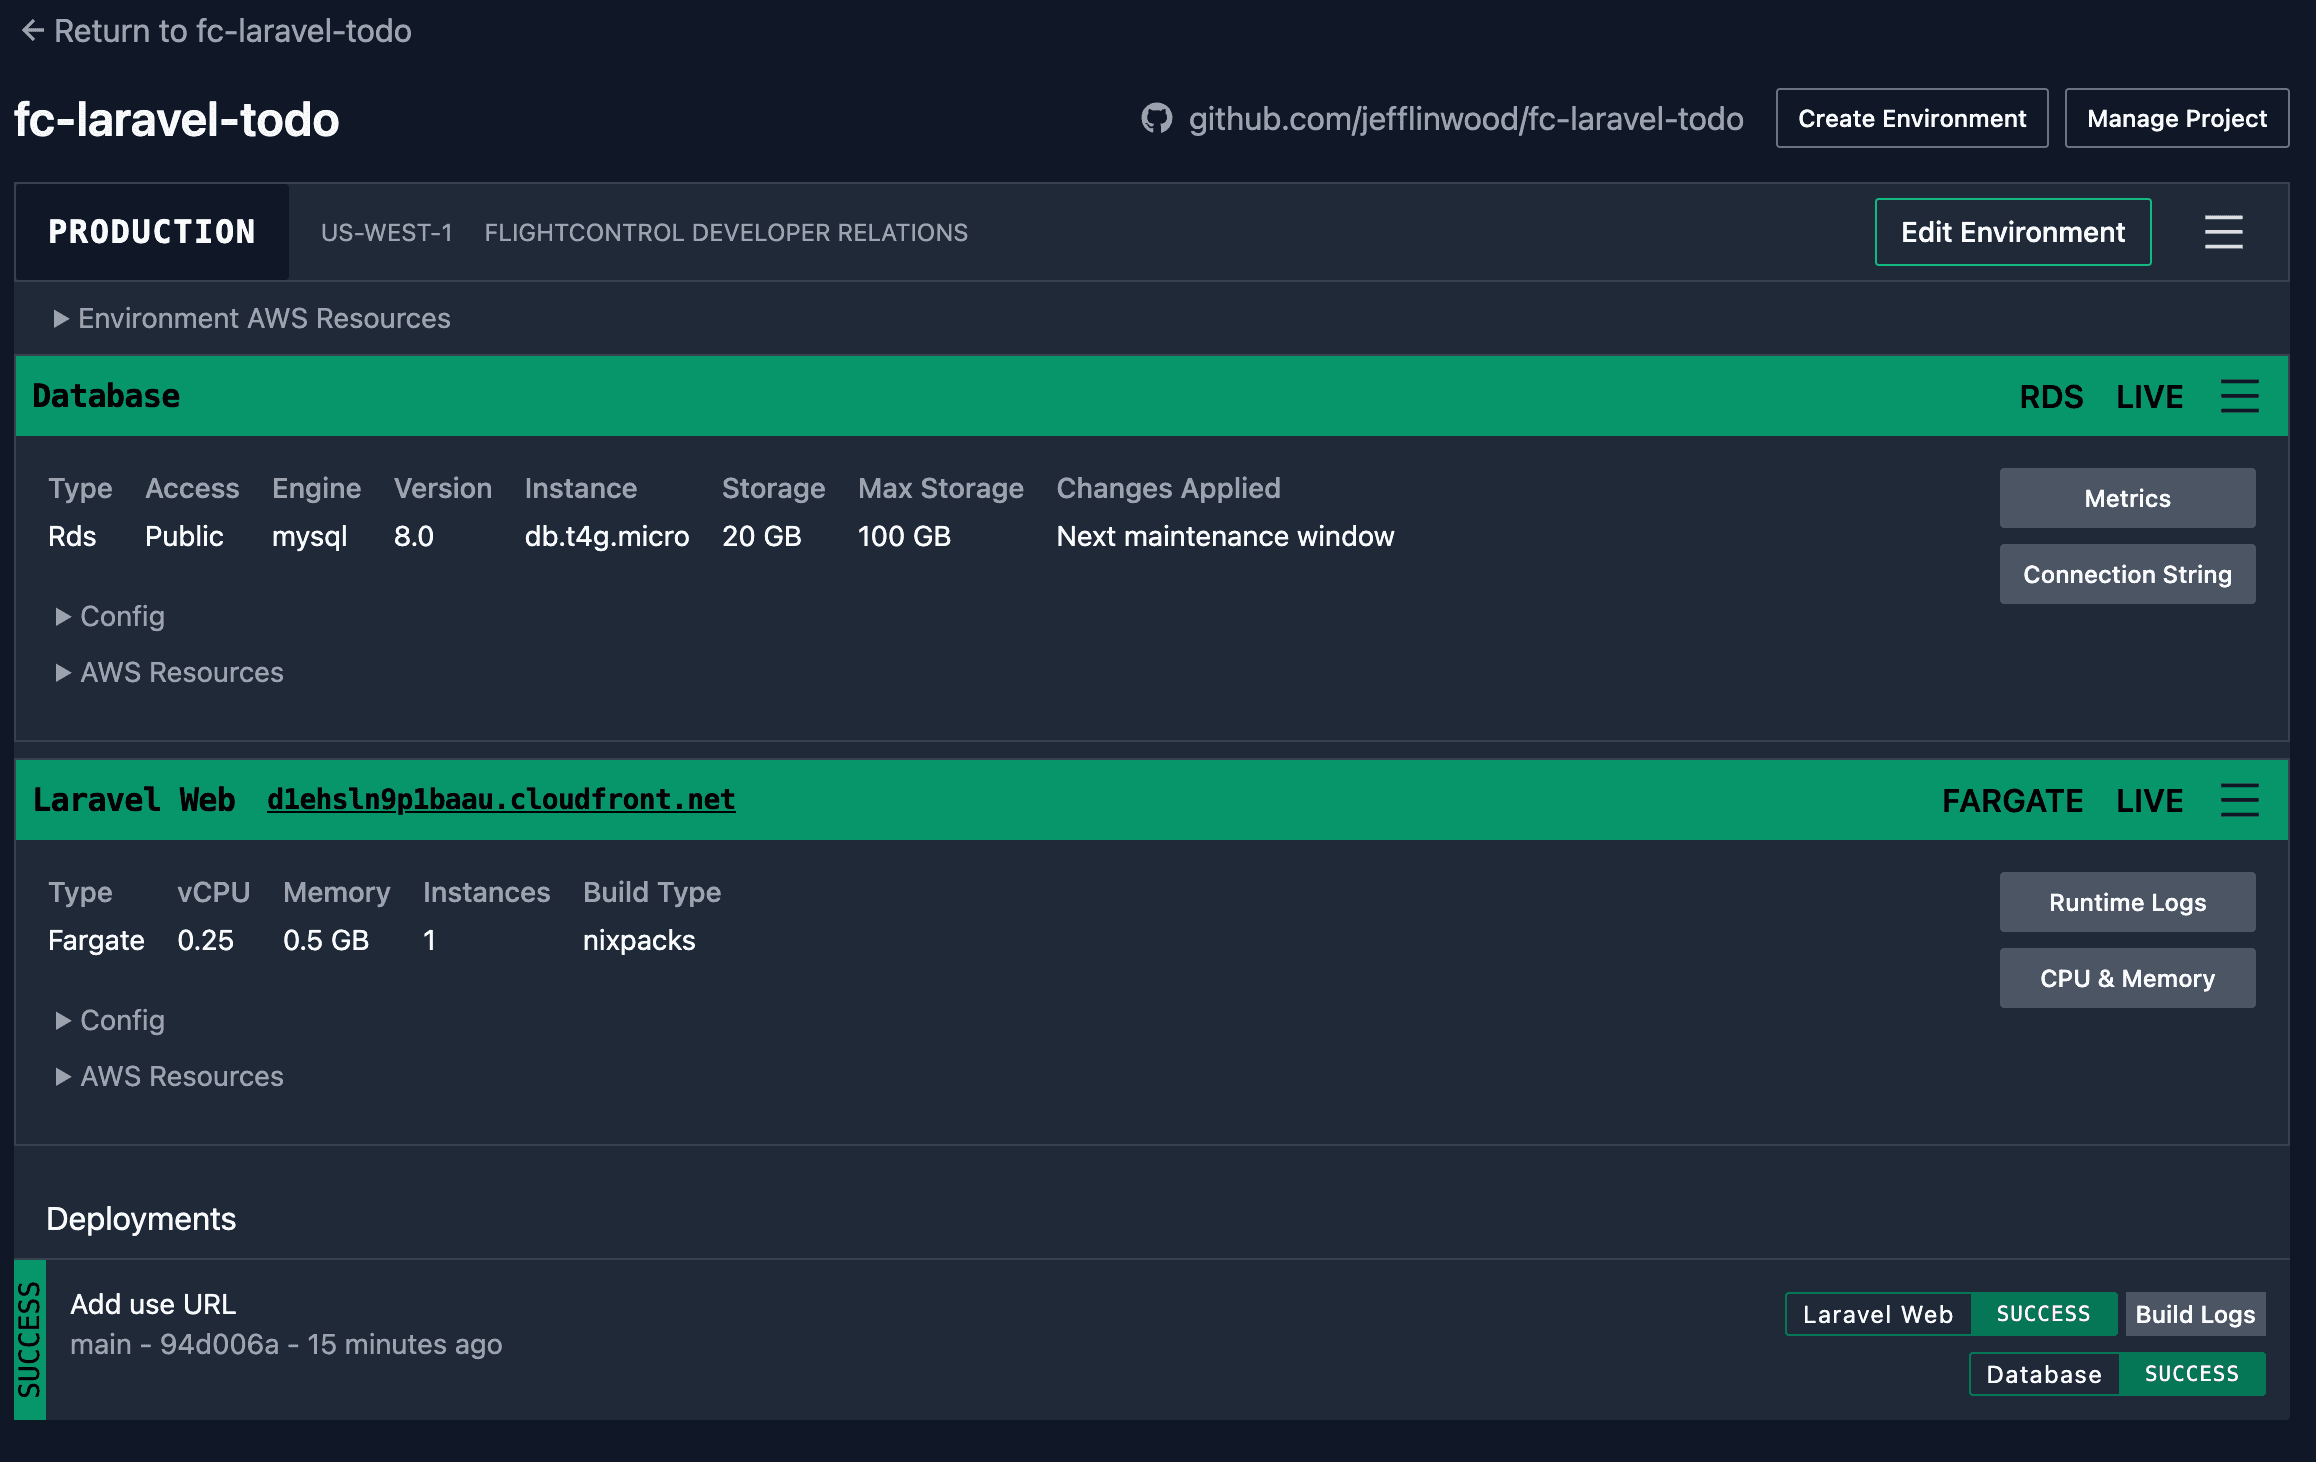Open the Database service hamburger menu
Viewport: 2316px width, 1462px height.
coord(2239,396)
